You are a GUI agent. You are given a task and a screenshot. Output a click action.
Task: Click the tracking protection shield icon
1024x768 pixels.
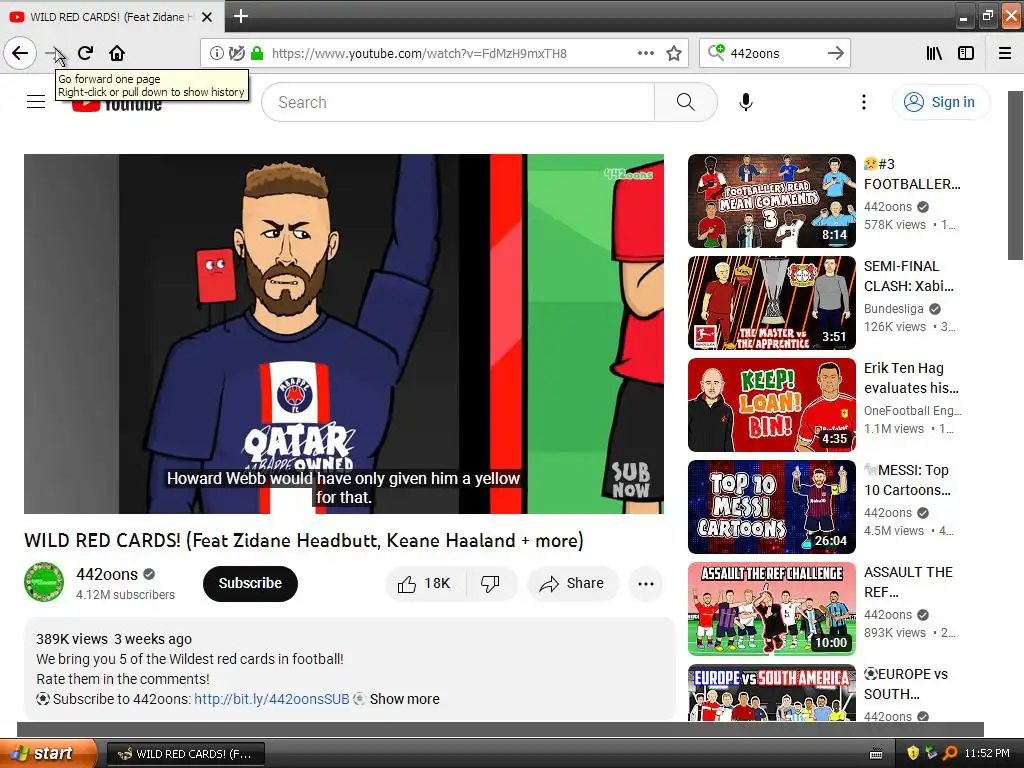tap(236, 54)
